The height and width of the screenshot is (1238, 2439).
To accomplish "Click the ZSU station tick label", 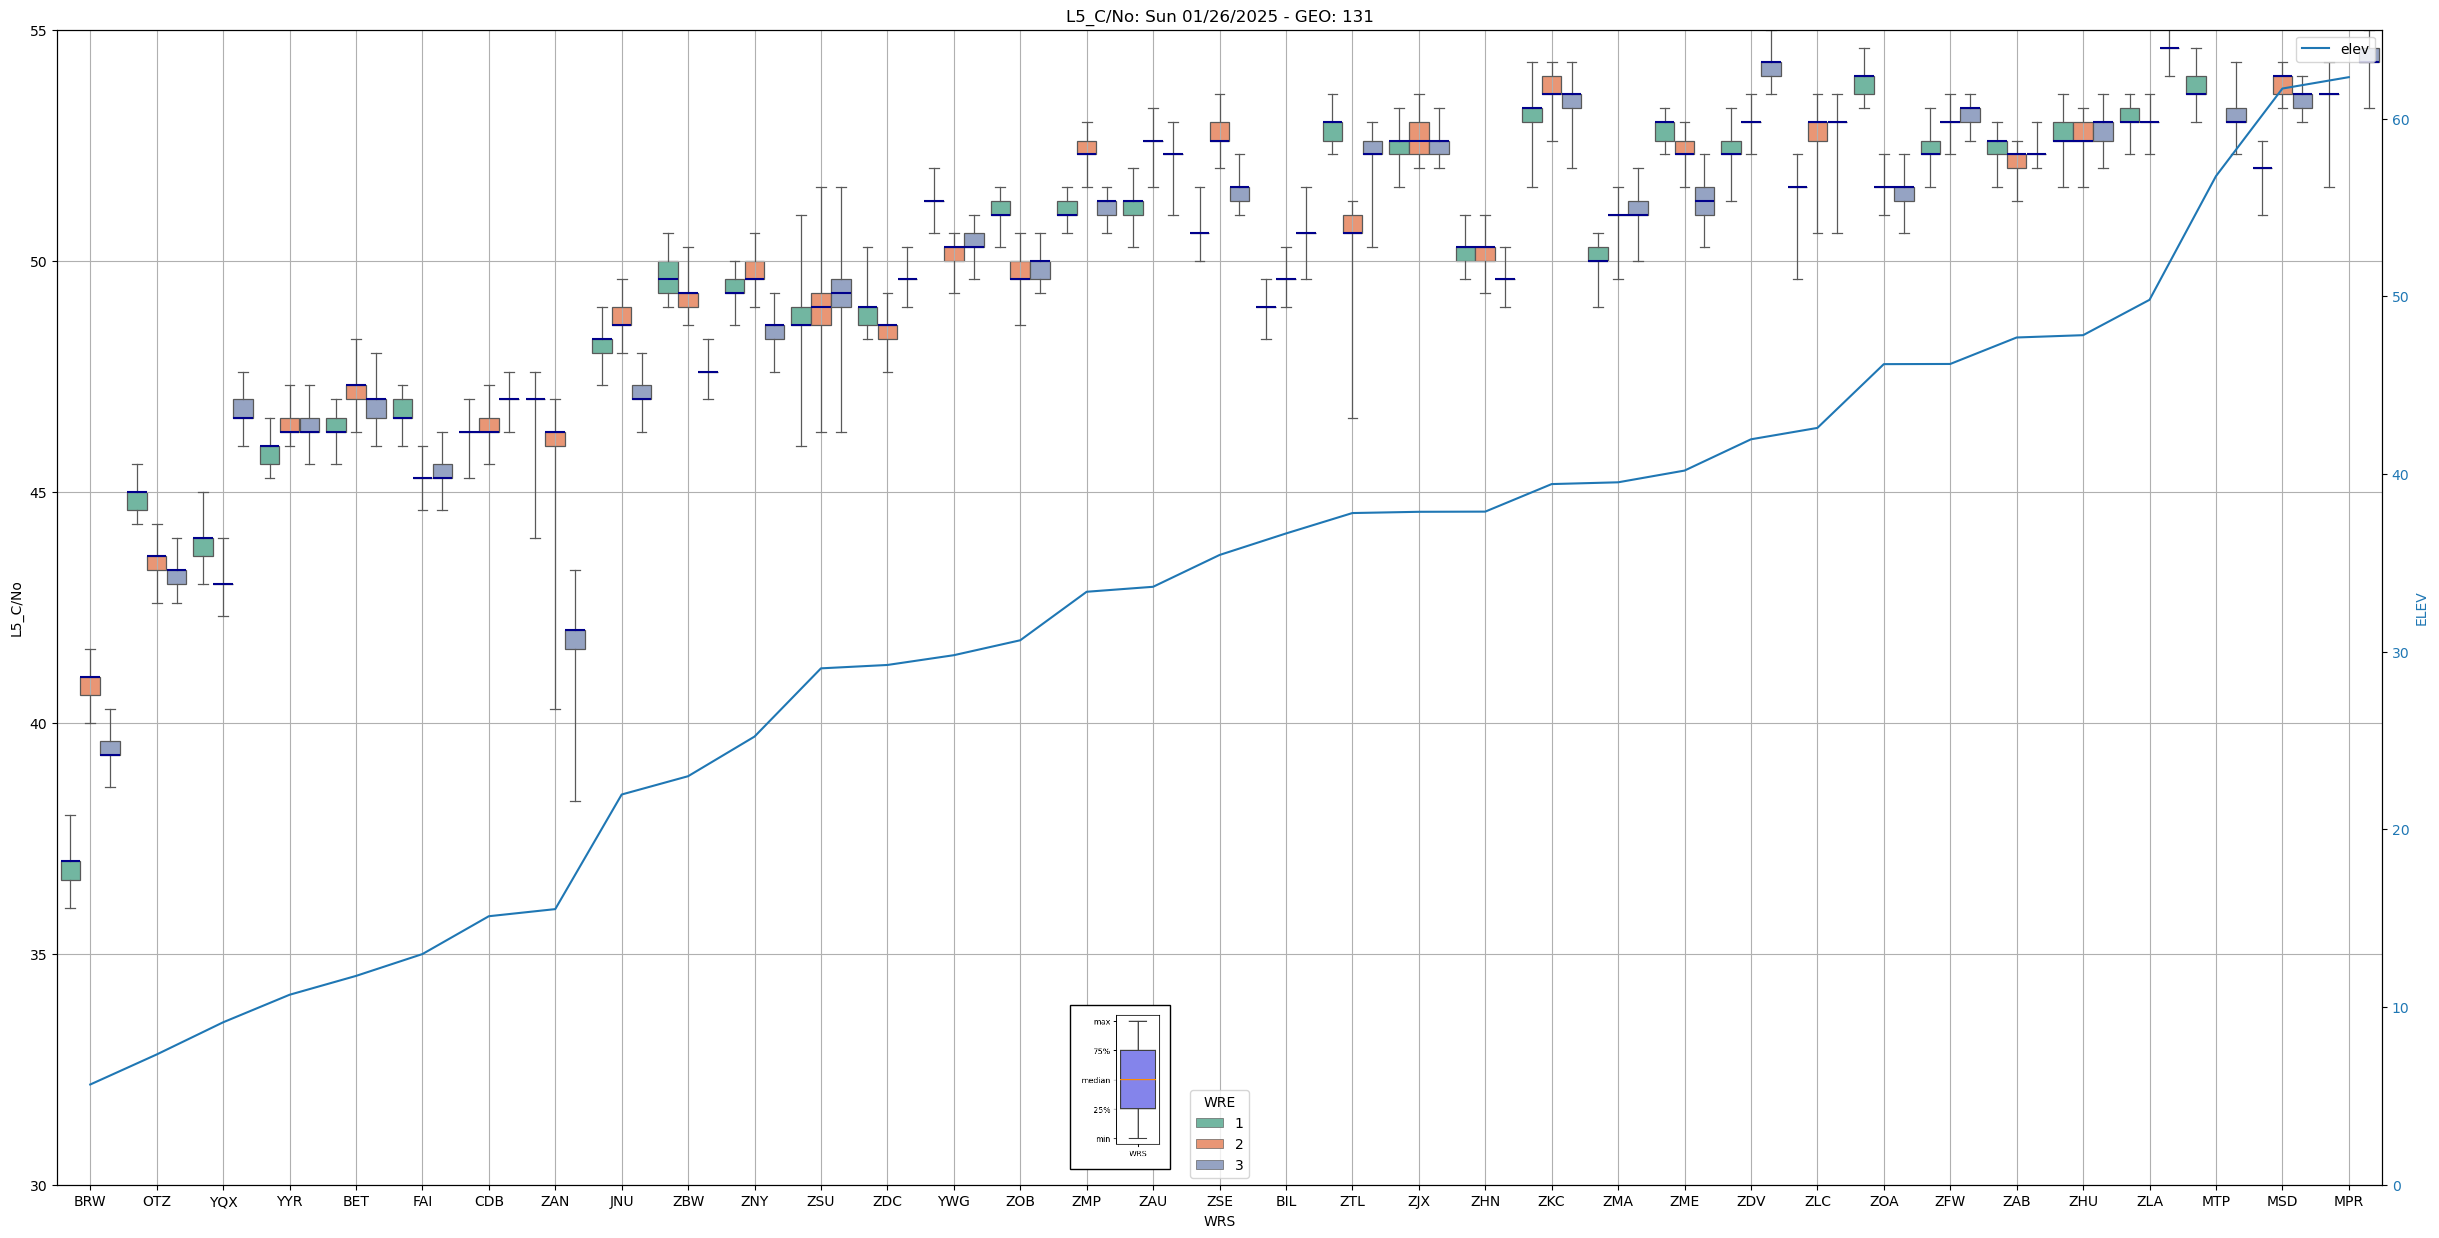I will pos(820,1201).
